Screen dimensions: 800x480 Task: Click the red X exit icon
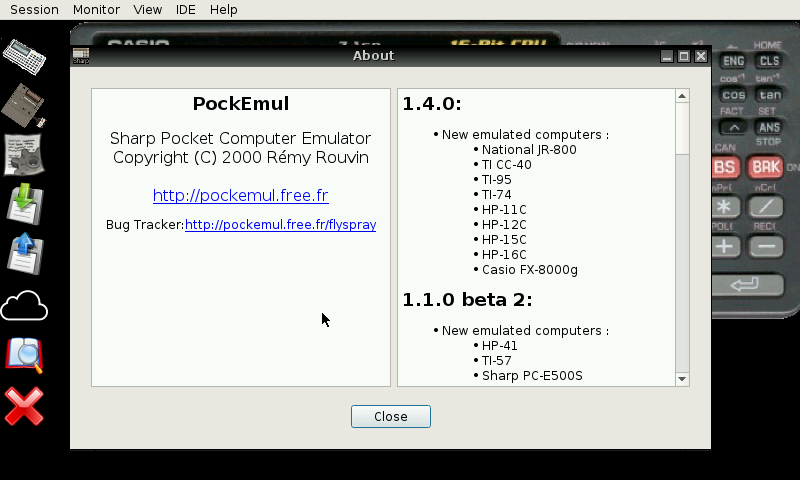tap(24, 406)
